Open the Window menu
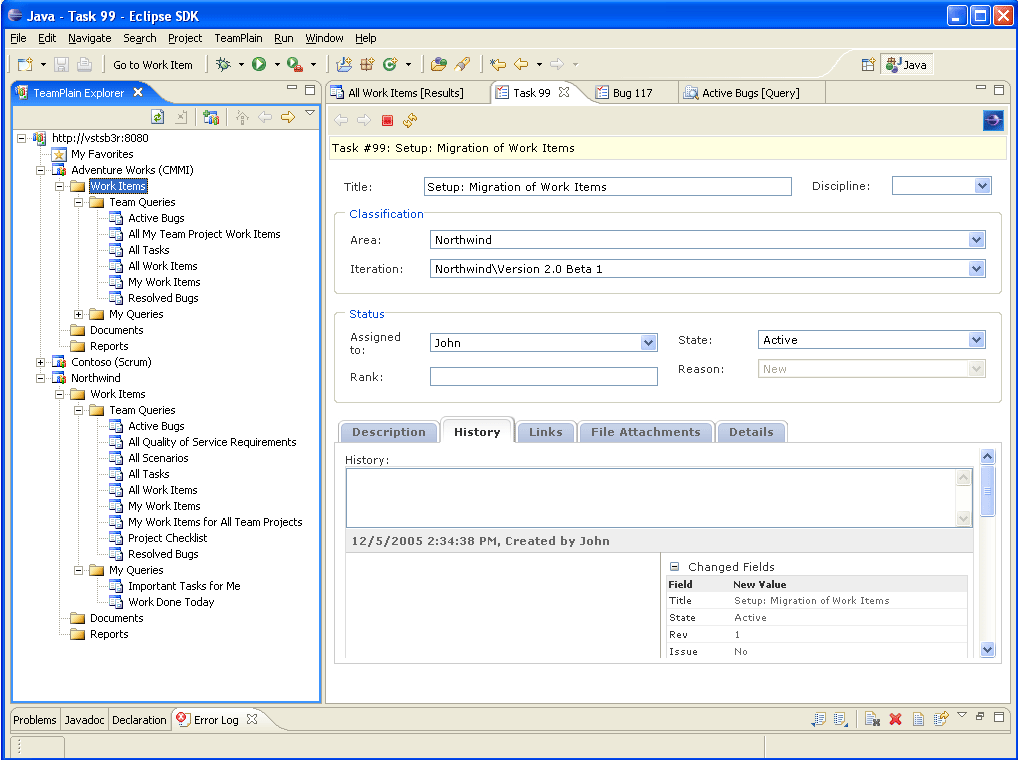The height and width of the screenshot is (760, 1018). tap(324, 38)
